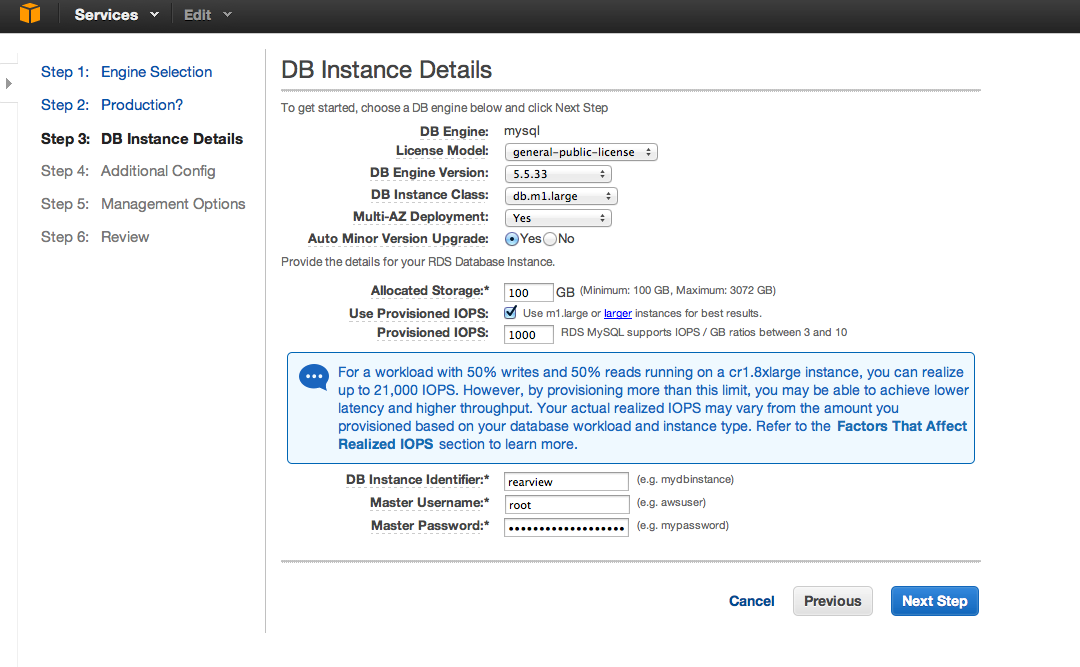
Task: Go to Step 1: Engine Selection
Action: pyautogui.click(x=126, y=72)
